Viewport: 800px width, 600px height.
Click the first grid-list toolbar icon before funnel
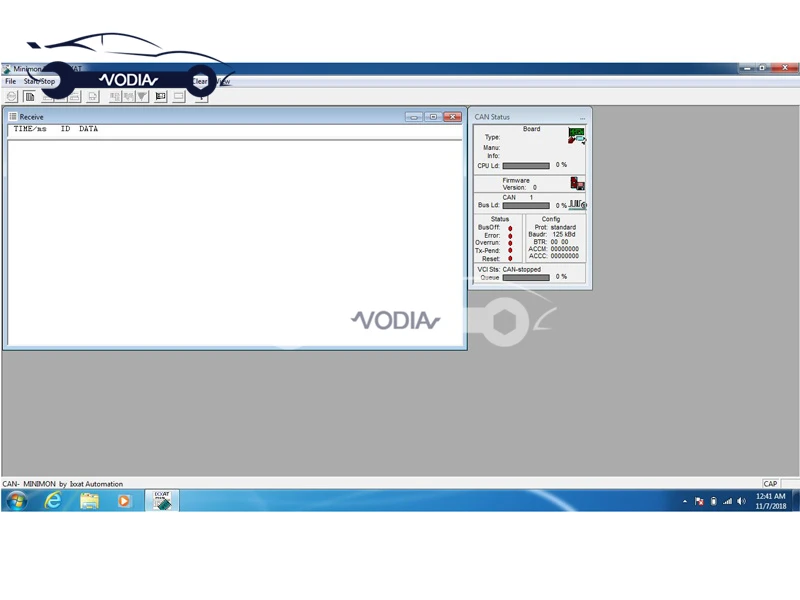coord(115,96)
